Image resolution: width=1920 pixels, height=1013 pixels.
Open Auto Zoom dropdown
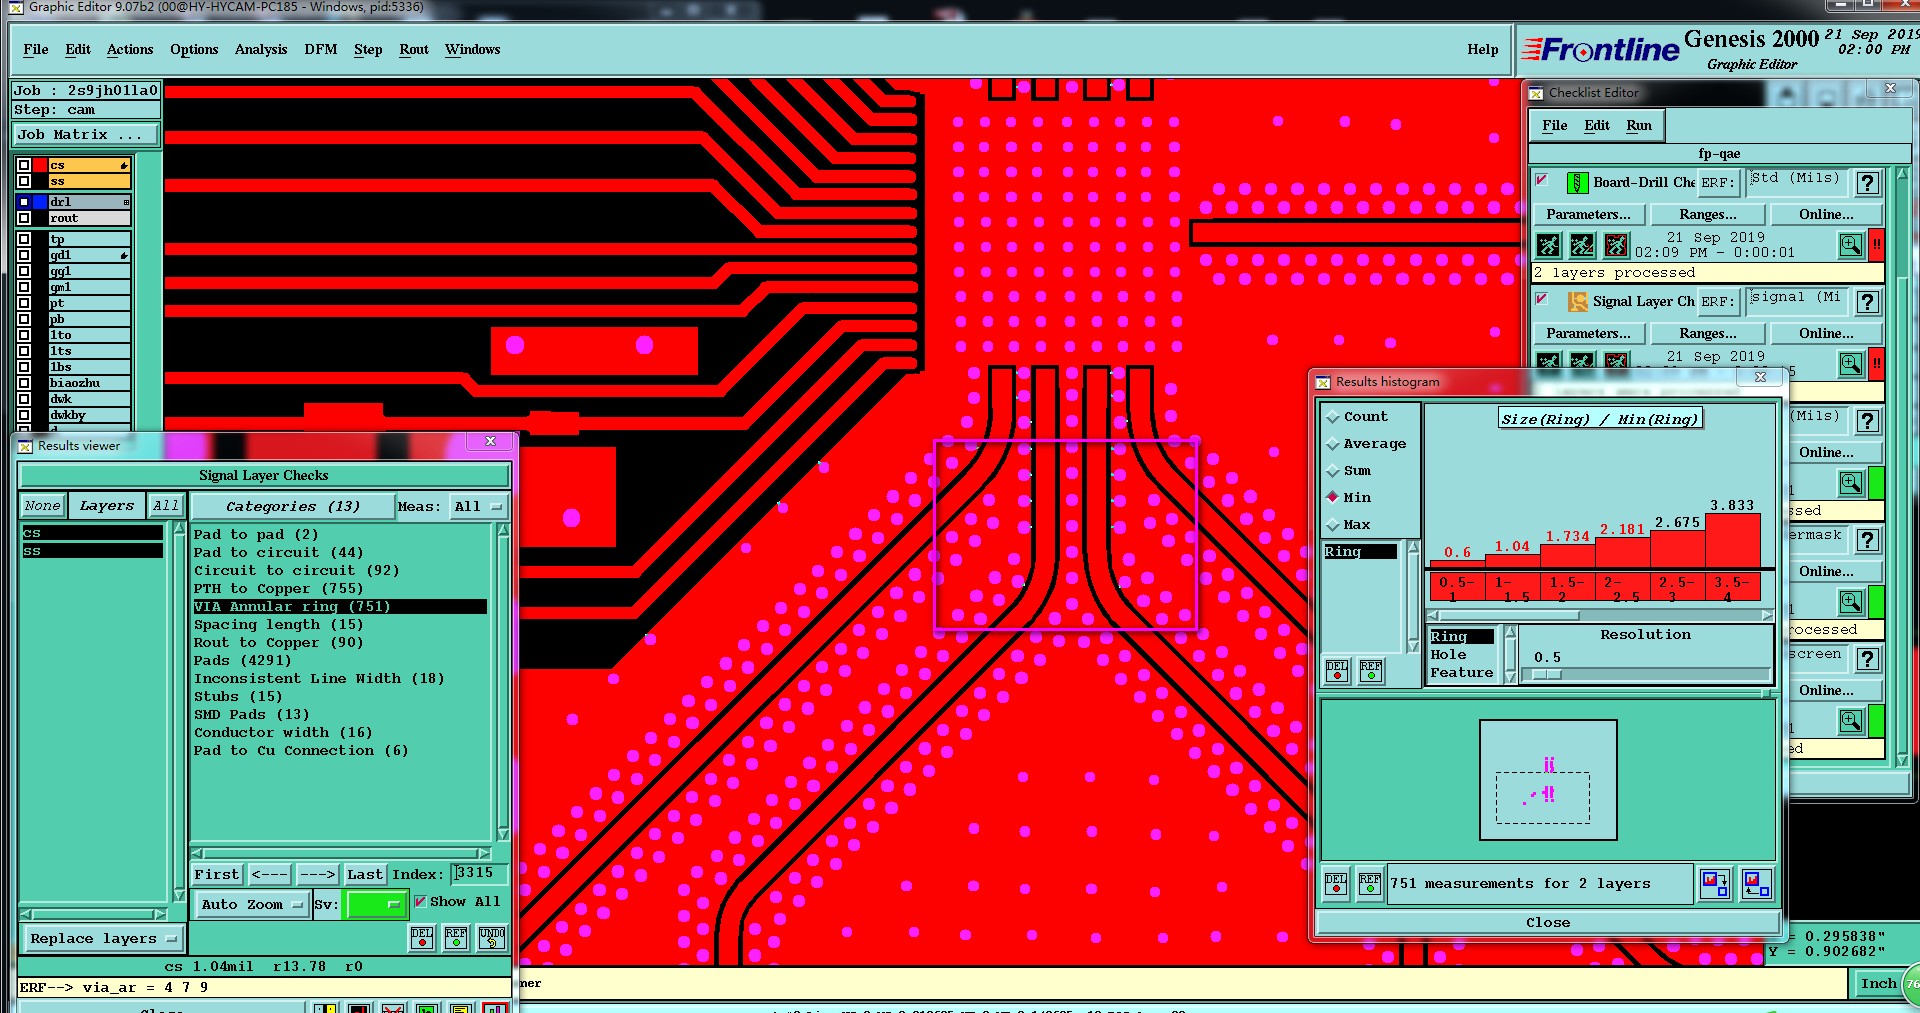tap(251, 904)
